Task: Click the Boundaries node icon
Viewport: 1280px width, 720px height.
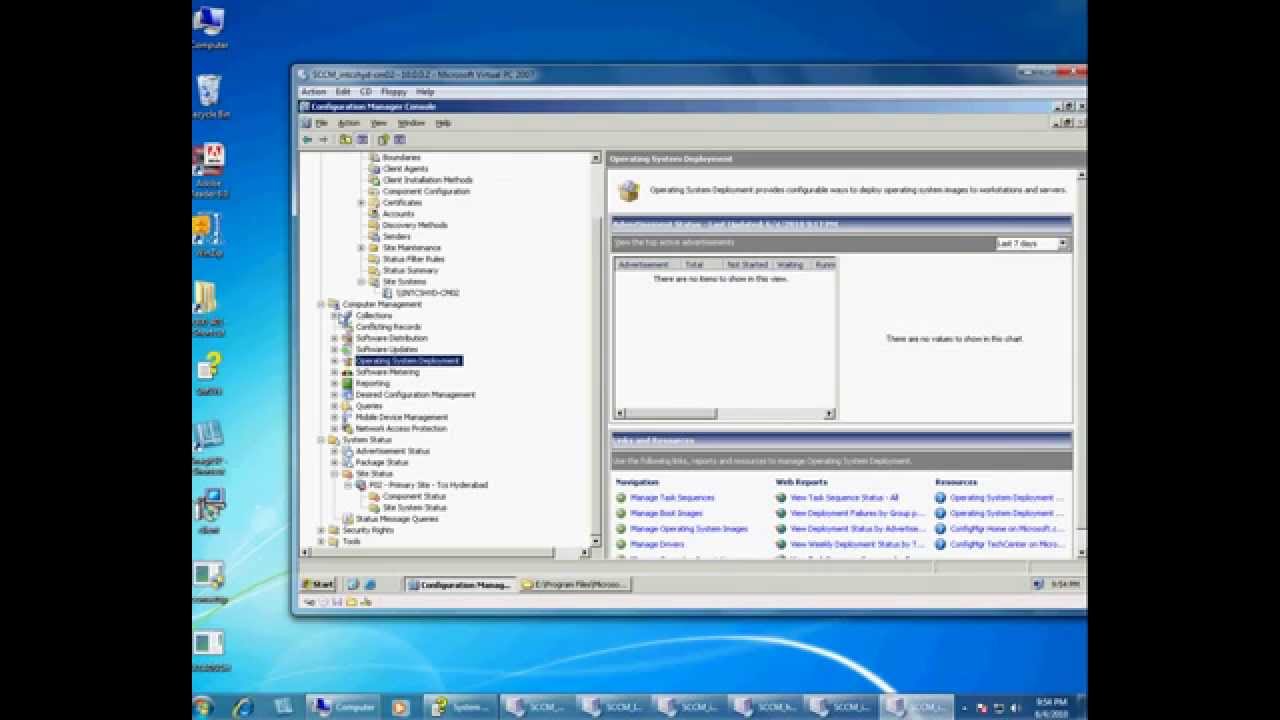Action: (375, 157)
